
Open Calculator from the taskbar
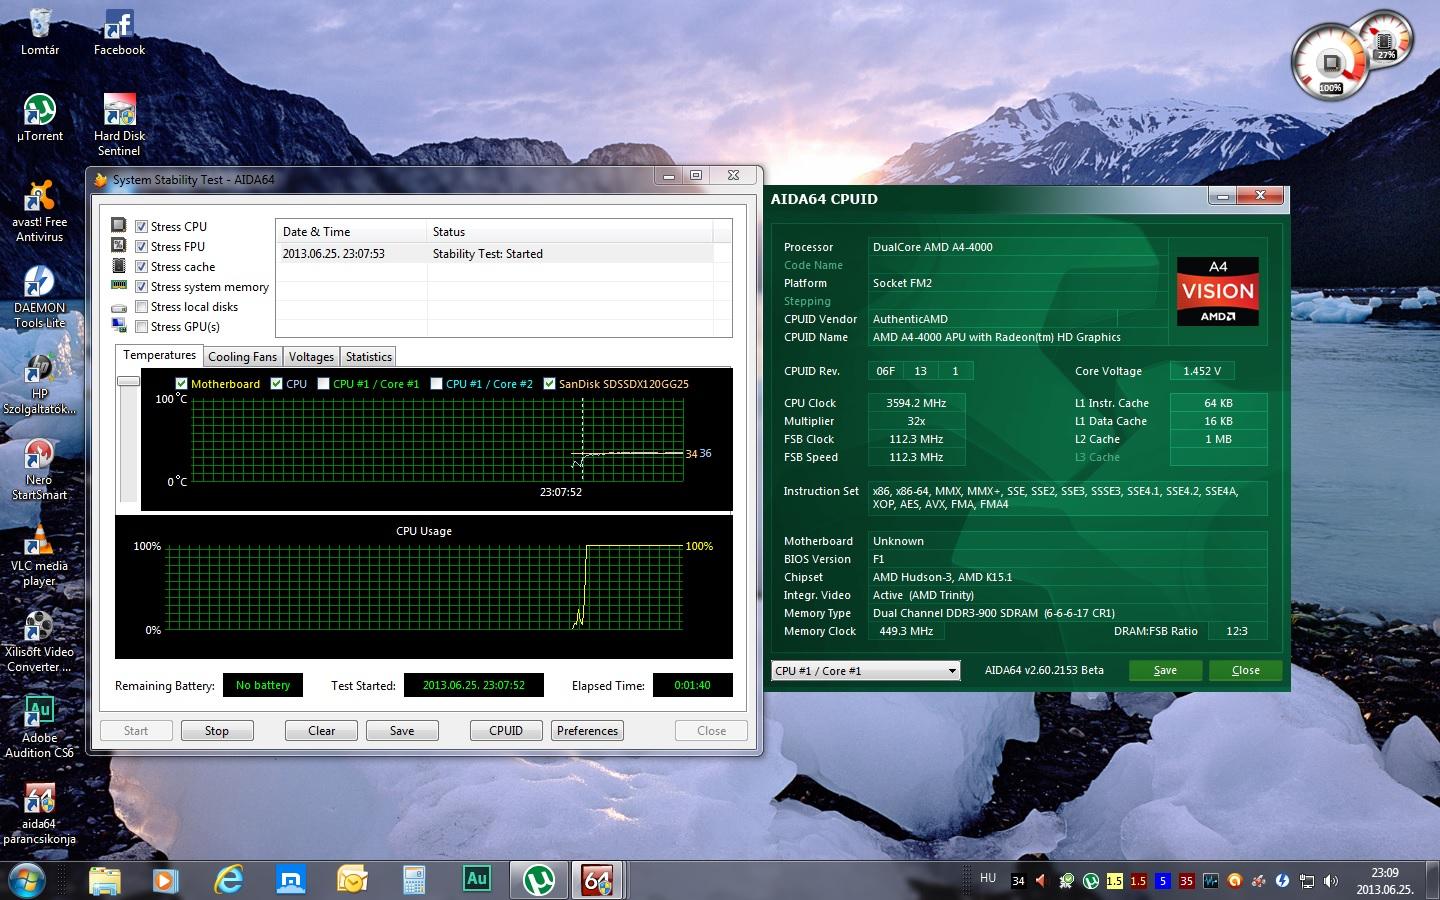click(414, 880)
